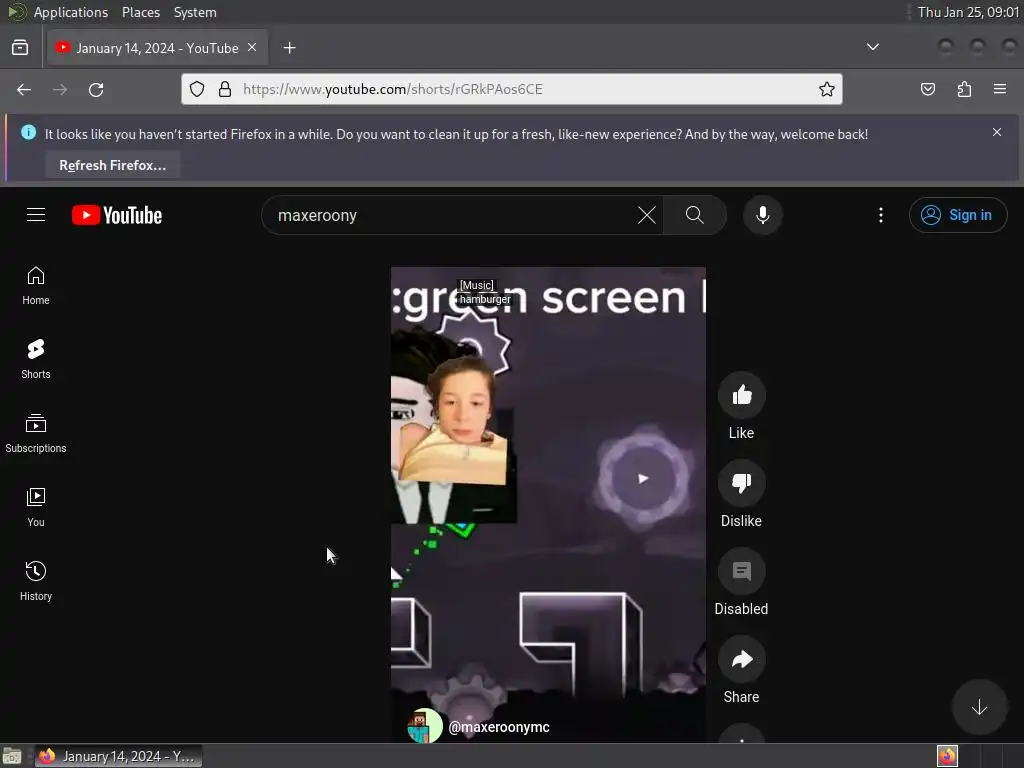Click the magnifier search button

click(x=695, y=215)
